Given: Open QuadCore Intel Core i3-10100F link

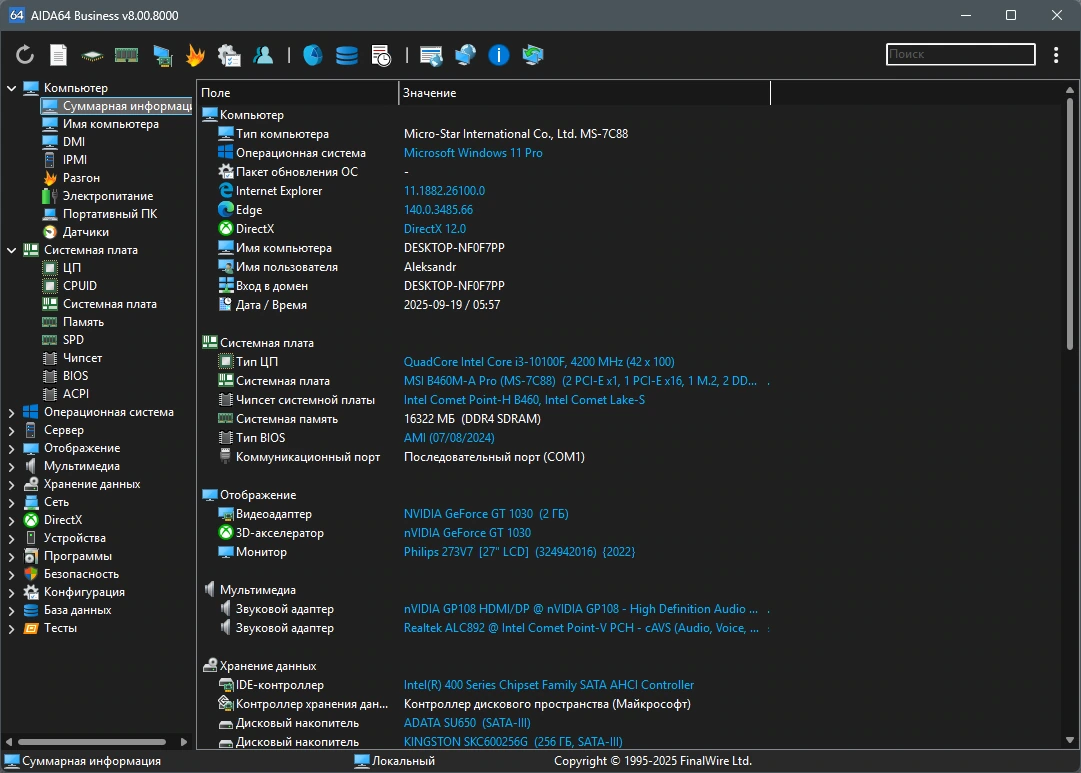Looking at the screenshot, I should [539, 362].
